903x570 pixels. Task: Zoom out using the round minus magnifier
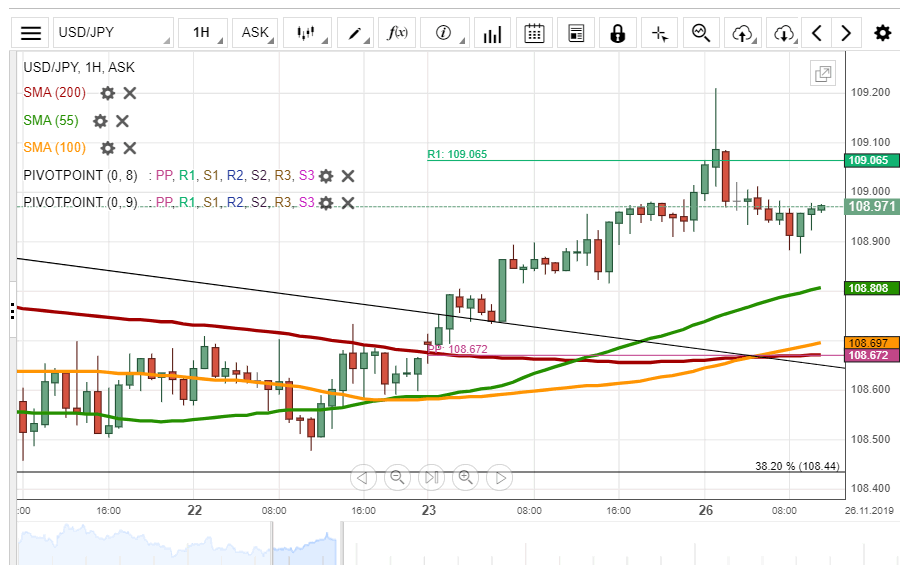[x=397, y=477]
